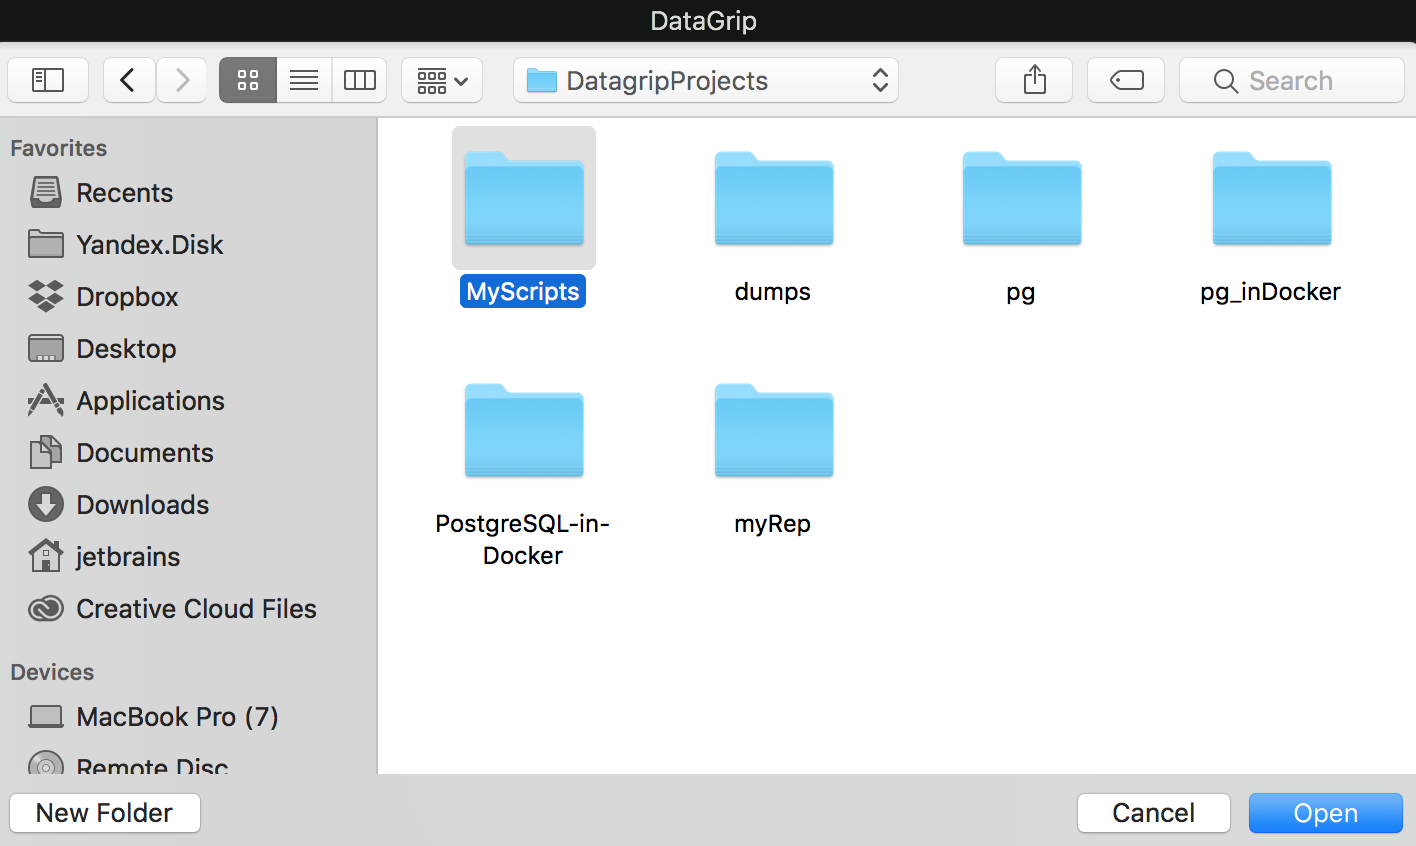Image resolution: width=1416 pixels, height=846 pixels.
Task: Open Downloads in the sidebar
Action: [118, 504]
